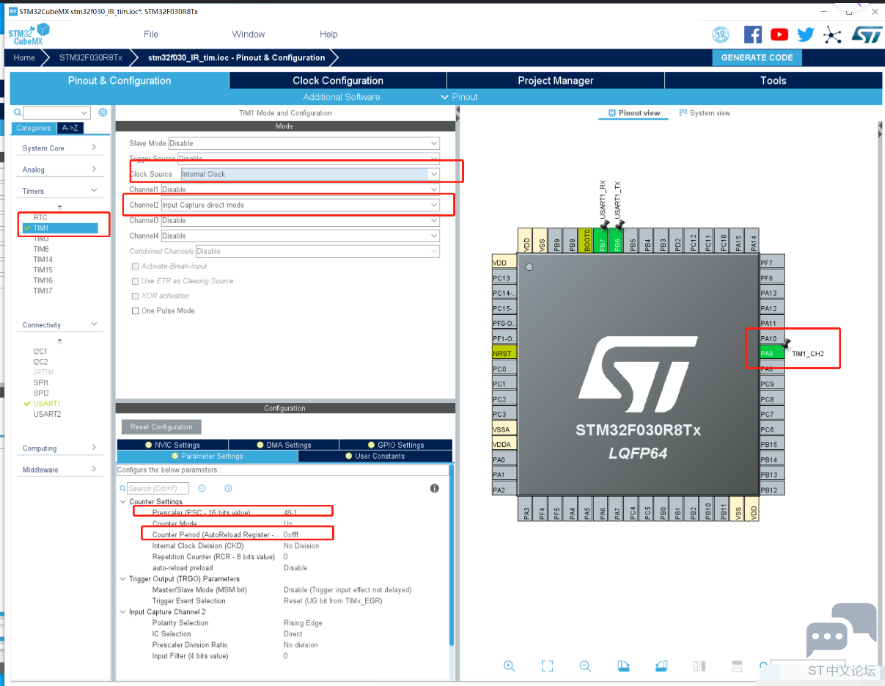Screen dimensions: 885x686
Task: Click STM32F030R8Tx breadcrumb
Action: click(x=91, y=58)
